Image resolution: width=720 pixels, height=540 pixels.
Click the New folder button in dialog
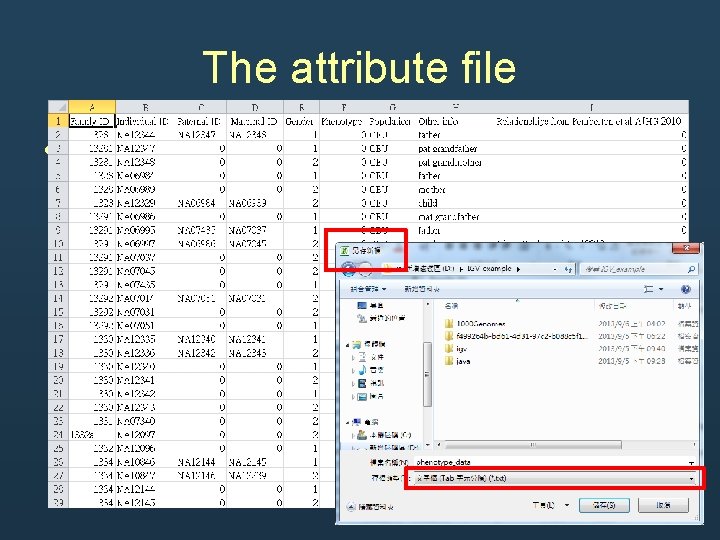pyautogui.click(x=422, y=289)
